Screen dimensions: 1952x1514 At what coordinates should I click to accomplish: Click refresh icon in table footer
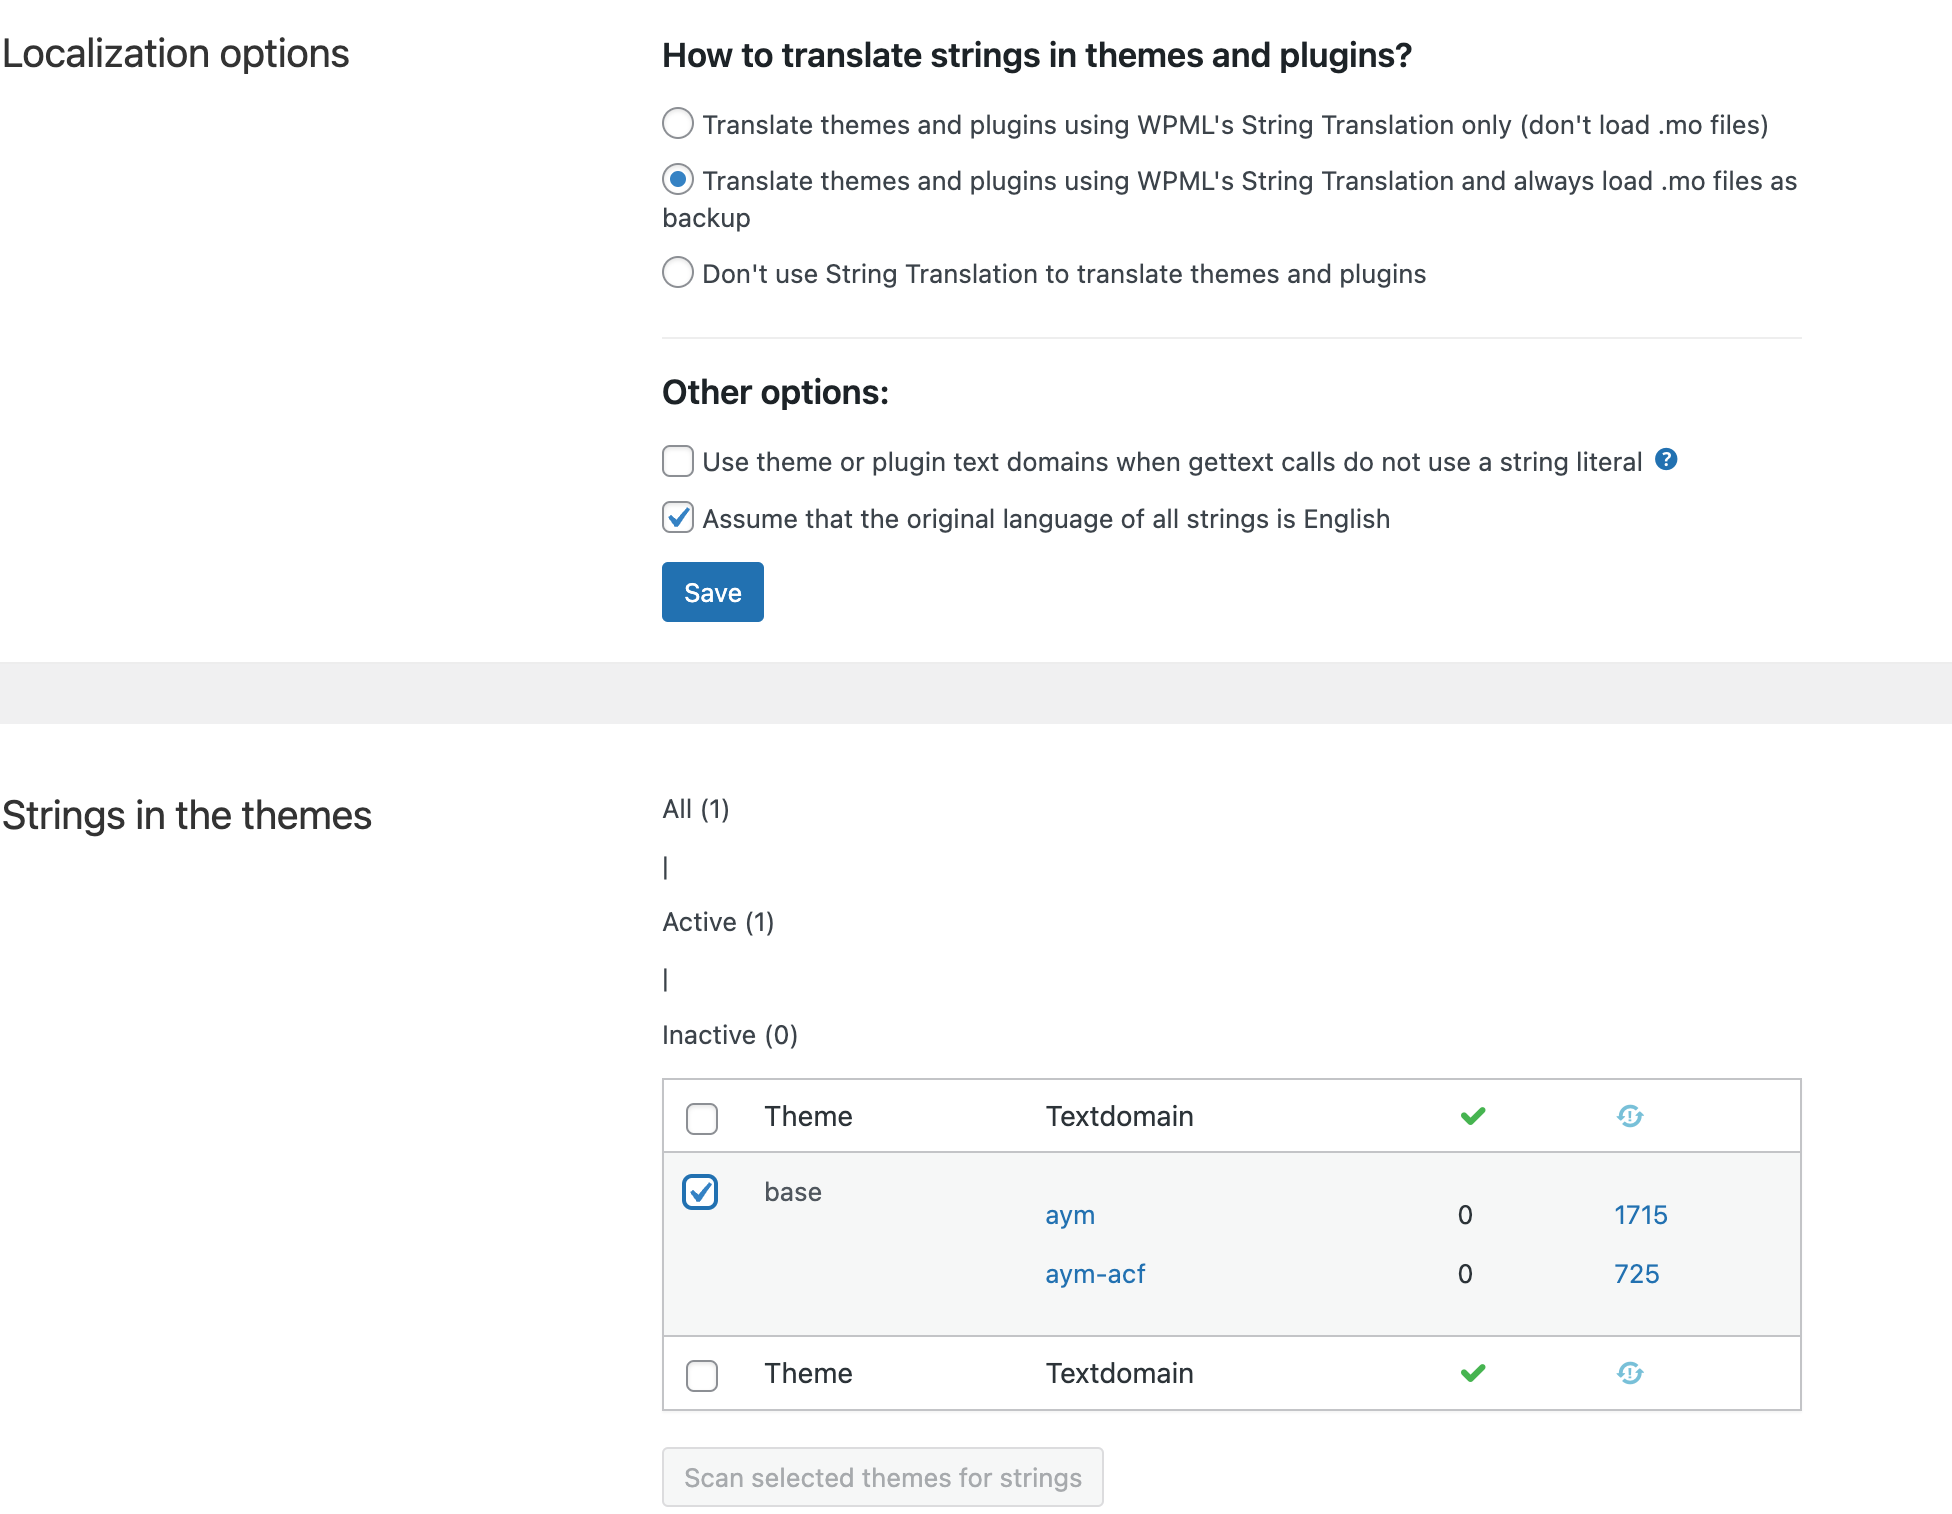[1630, 1373]
